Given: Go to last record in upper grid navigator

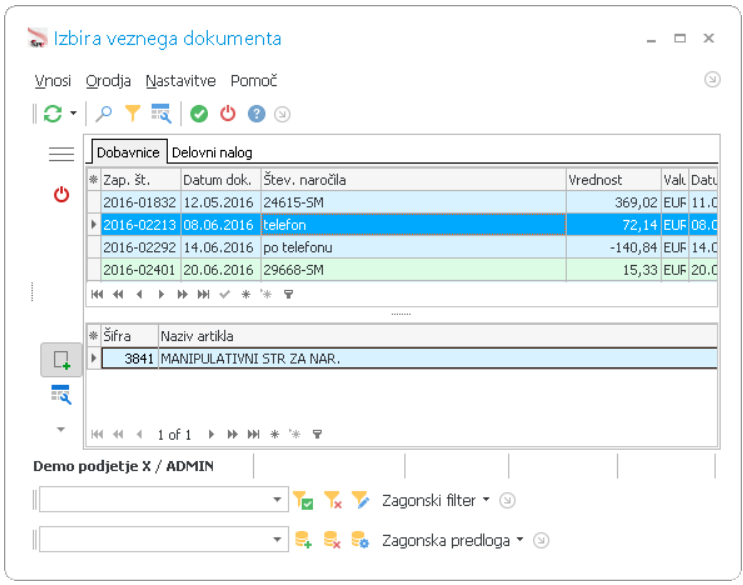Looking at the screenshot, I should click(x=204, y=295).
